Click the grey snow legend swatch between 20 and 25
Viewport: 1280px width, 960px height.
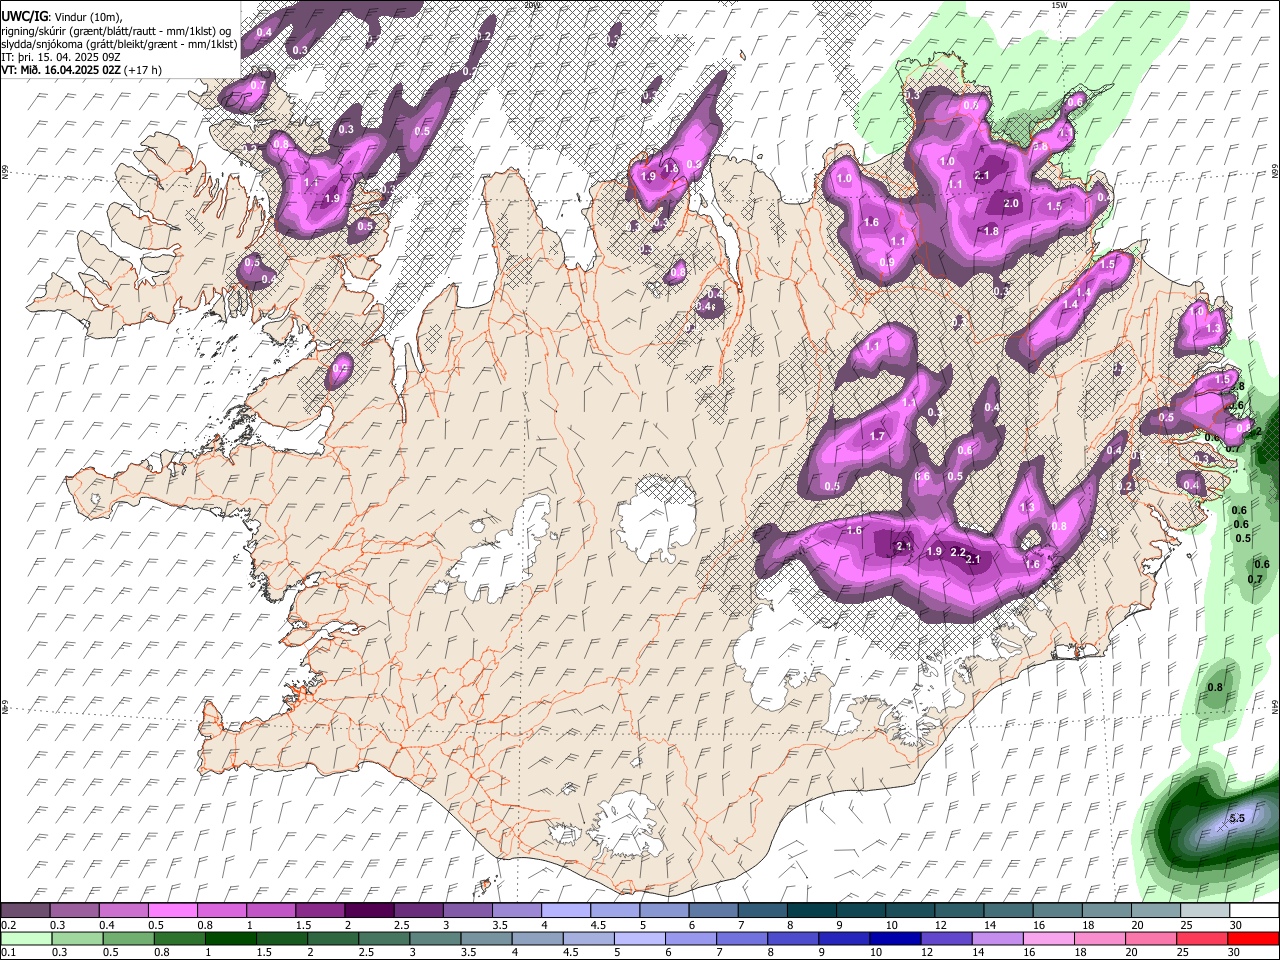[x=1154, y=911]
